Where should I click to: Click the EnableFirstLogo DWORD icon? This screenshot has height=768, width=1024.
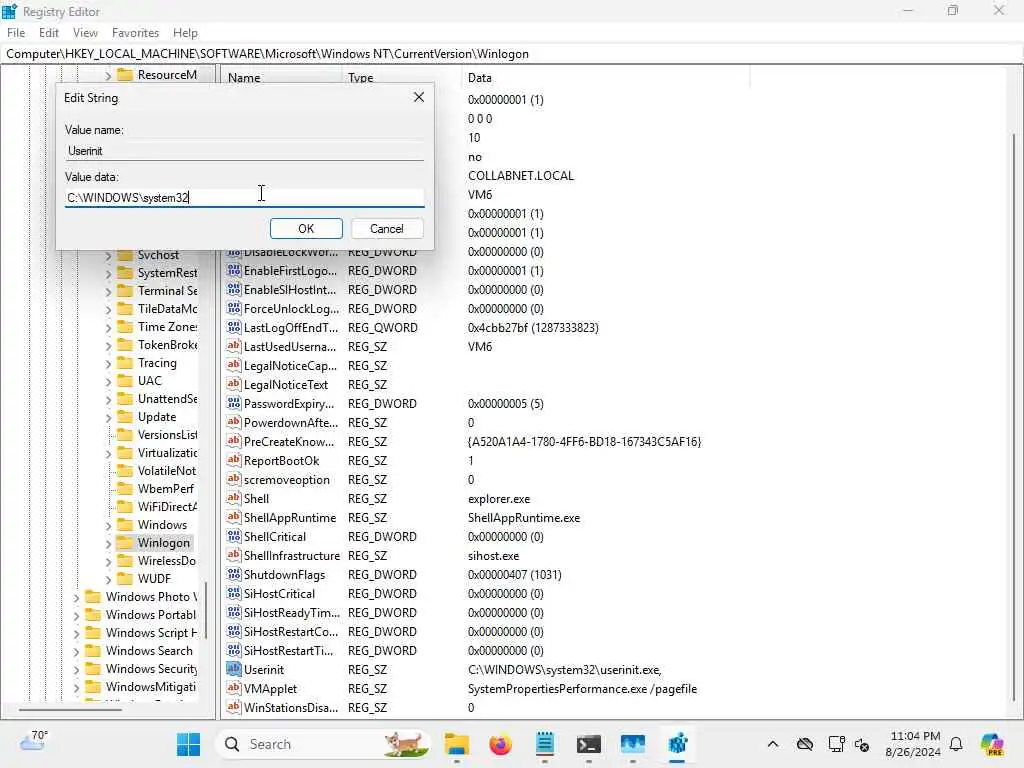coord(234,270)
